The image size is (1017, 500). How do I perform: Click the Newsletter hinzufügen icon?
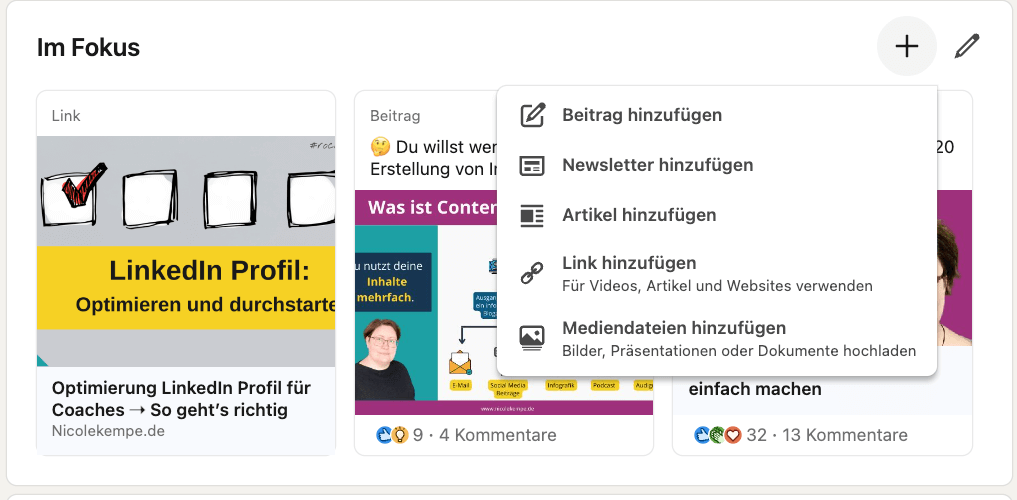(533, 165)
